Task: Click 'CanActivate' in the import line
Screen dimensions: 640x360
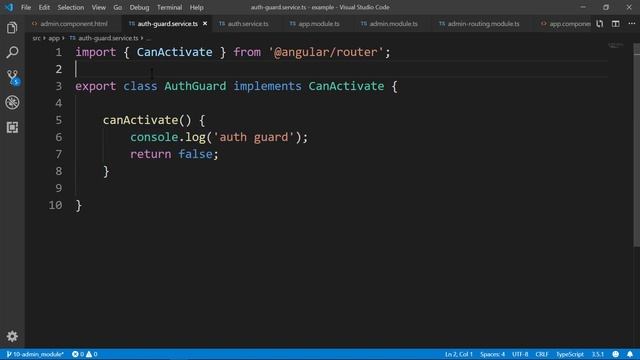Action: (x=174, y=52)
